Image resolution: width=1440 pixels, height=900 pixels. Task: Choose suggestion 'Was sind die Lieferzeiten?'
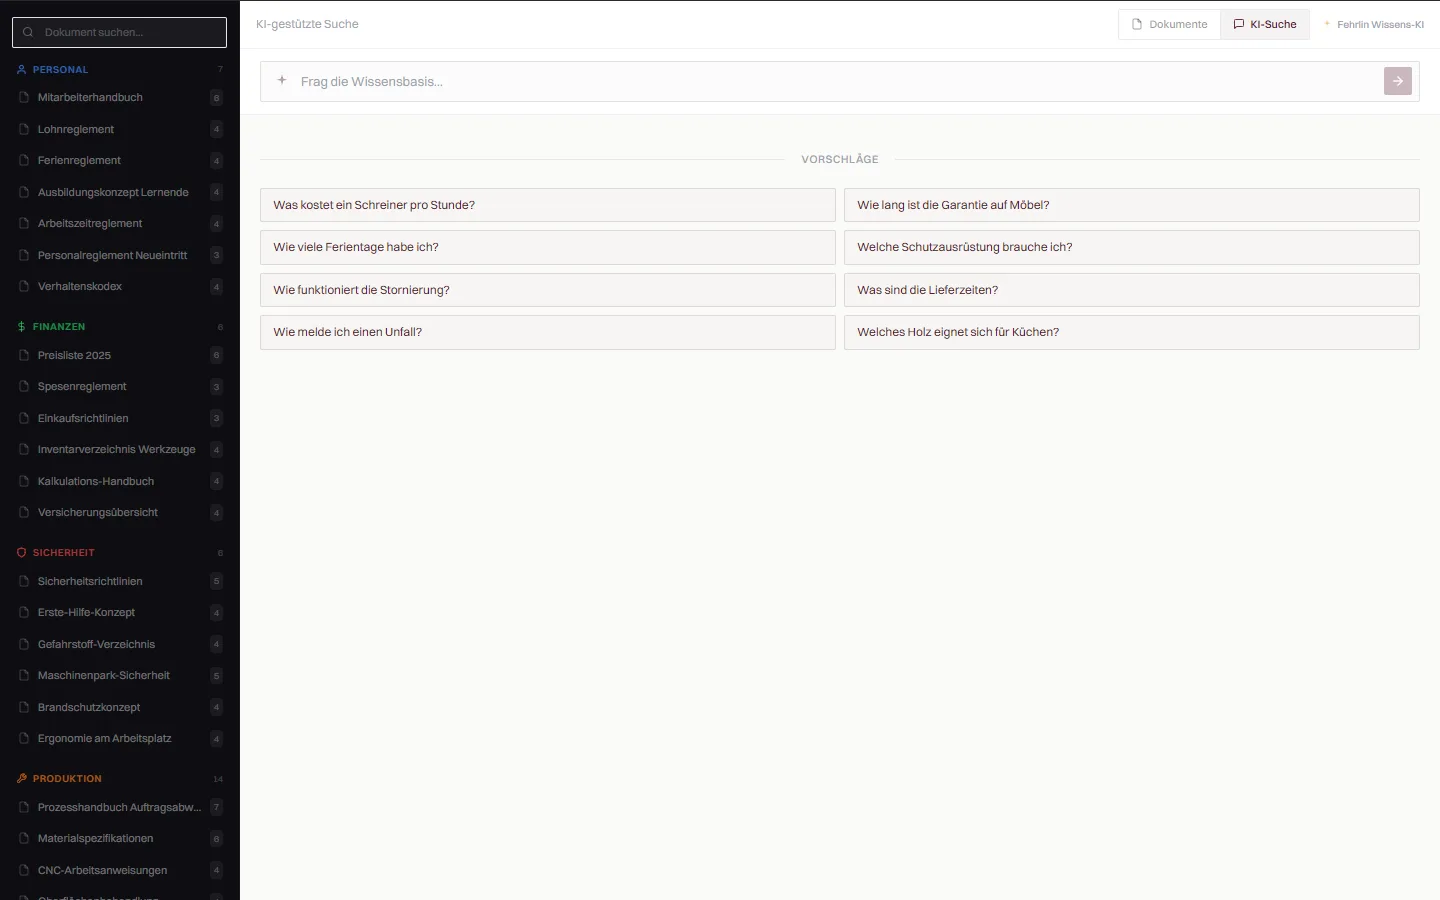(1132, 290)
